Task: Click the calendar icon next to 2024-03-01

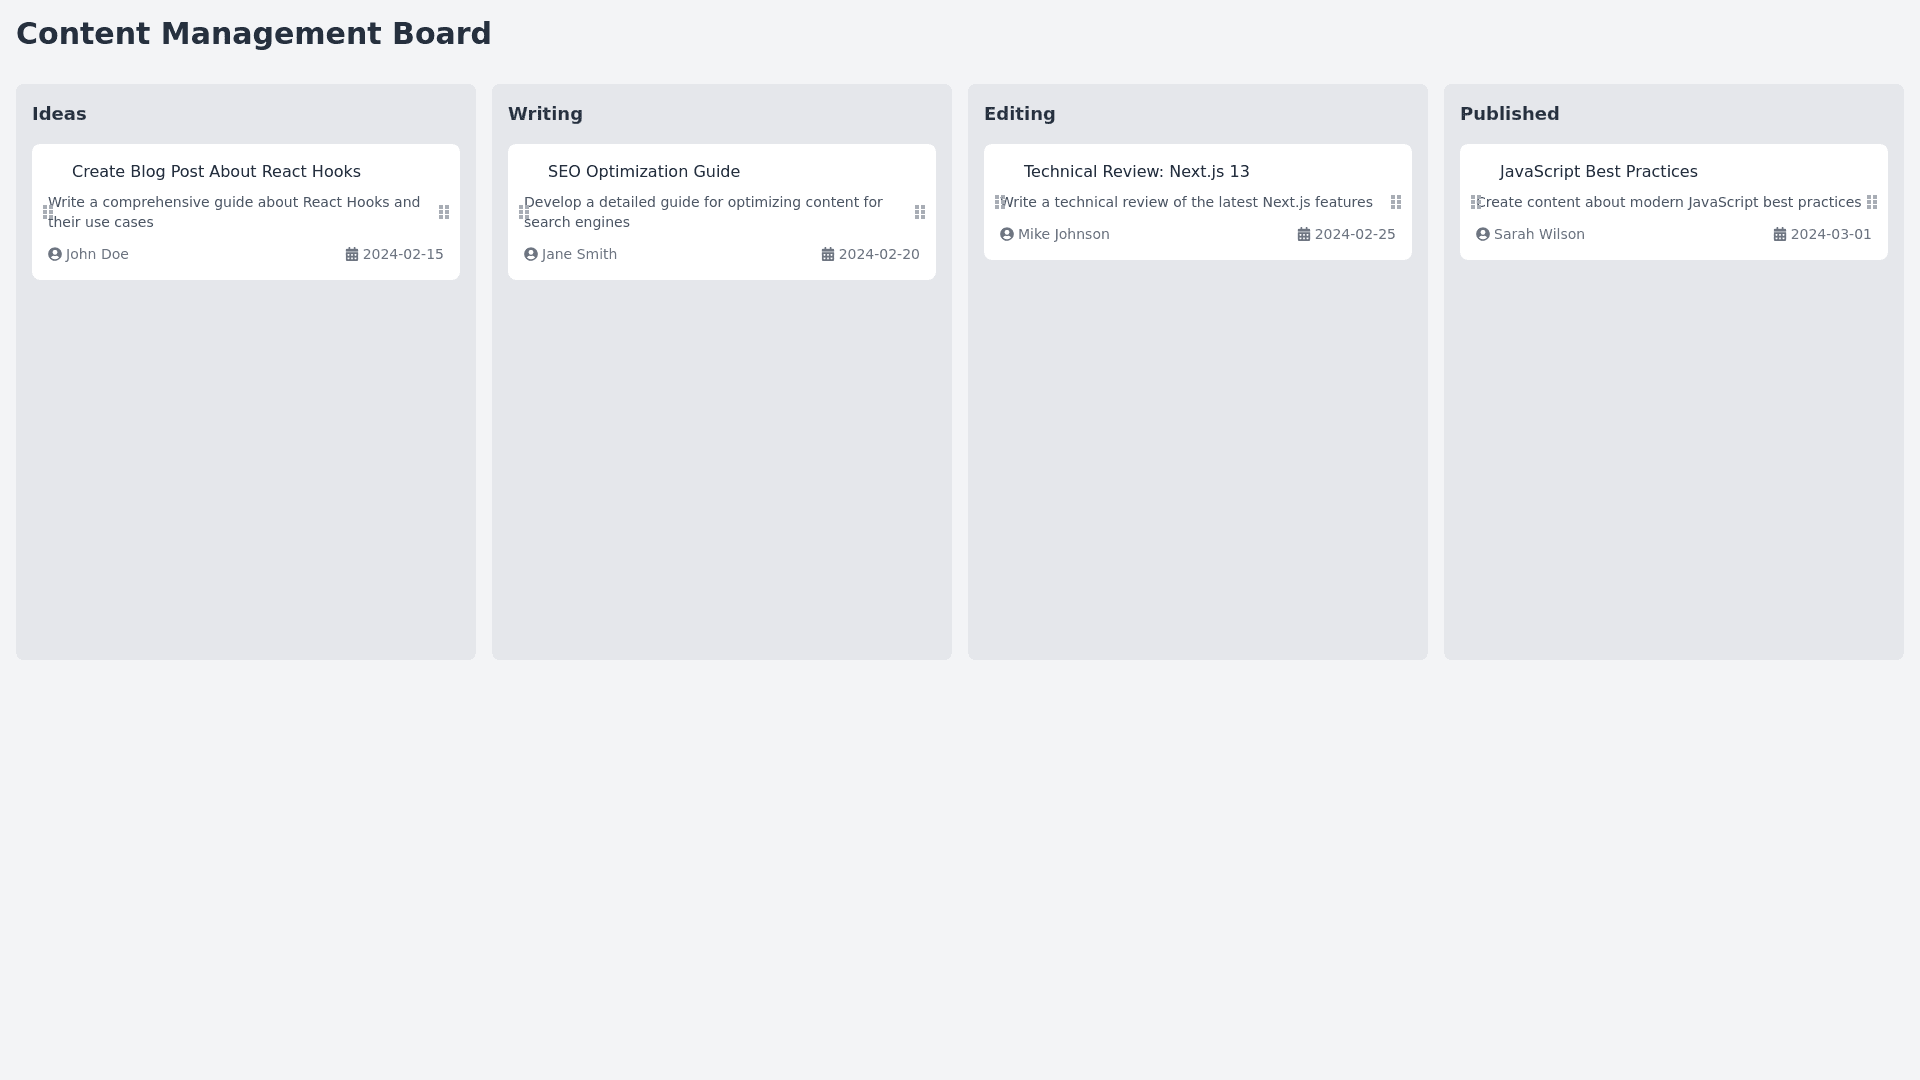Action: tap(1780, 234)
